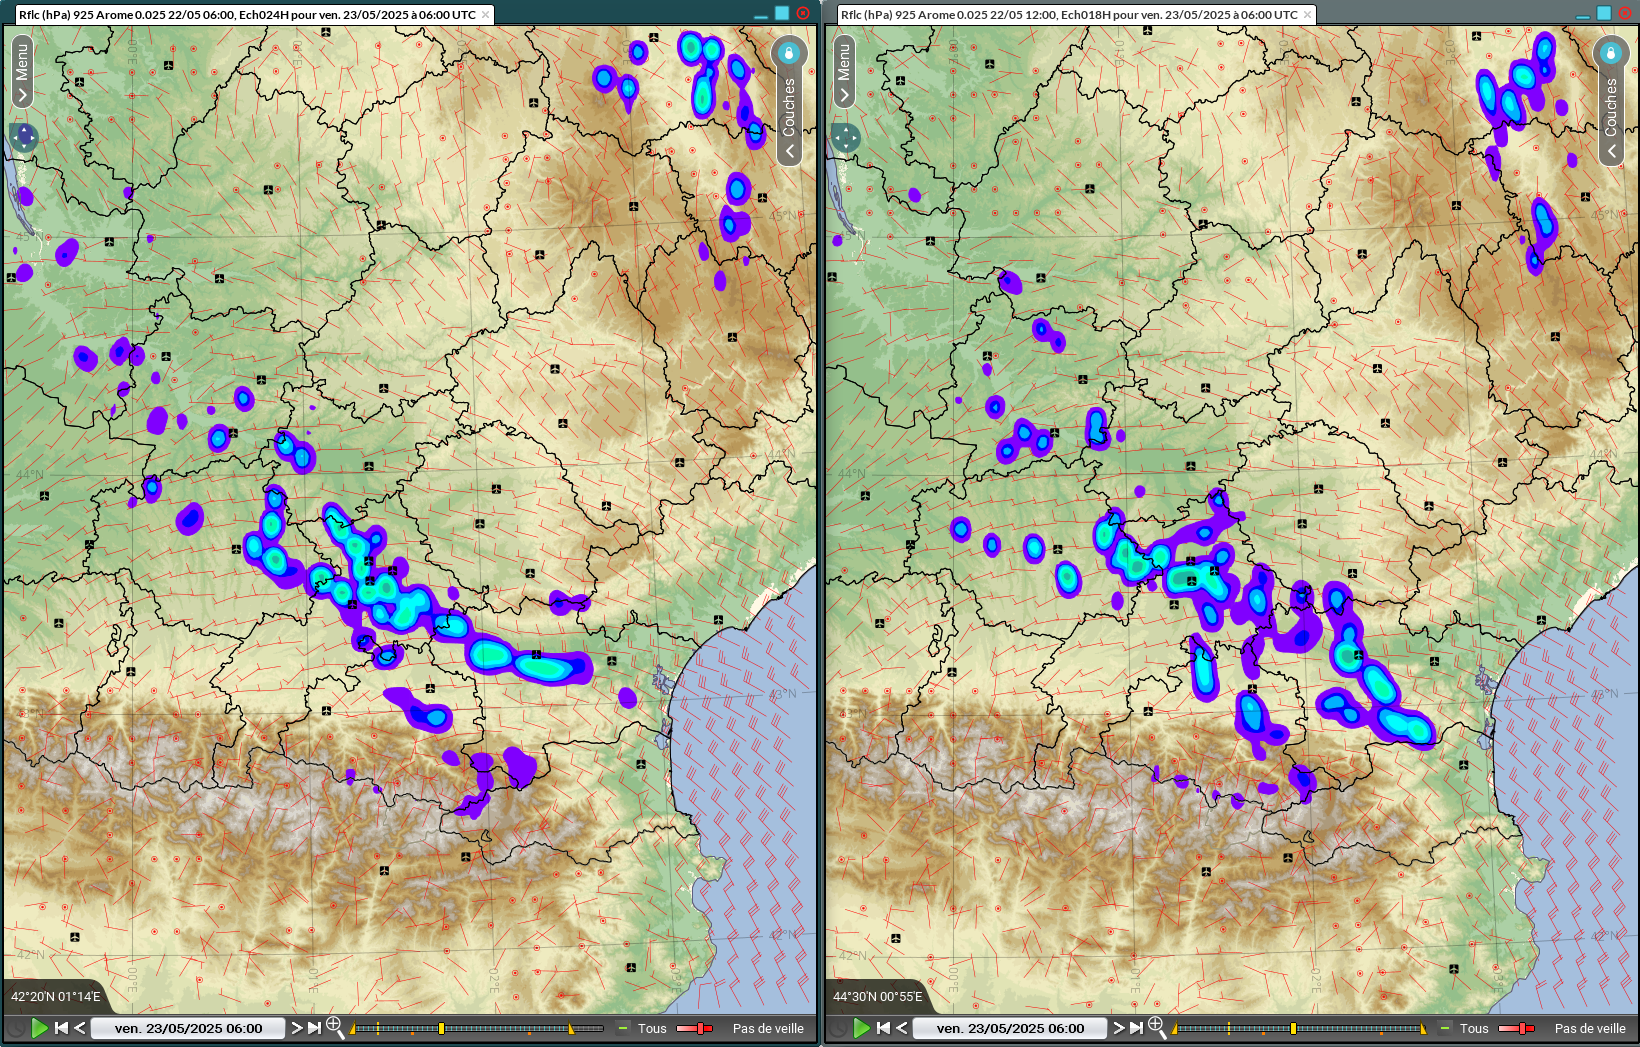
Task: Expand the Couches panel in right map
Action: [1611, 115]
